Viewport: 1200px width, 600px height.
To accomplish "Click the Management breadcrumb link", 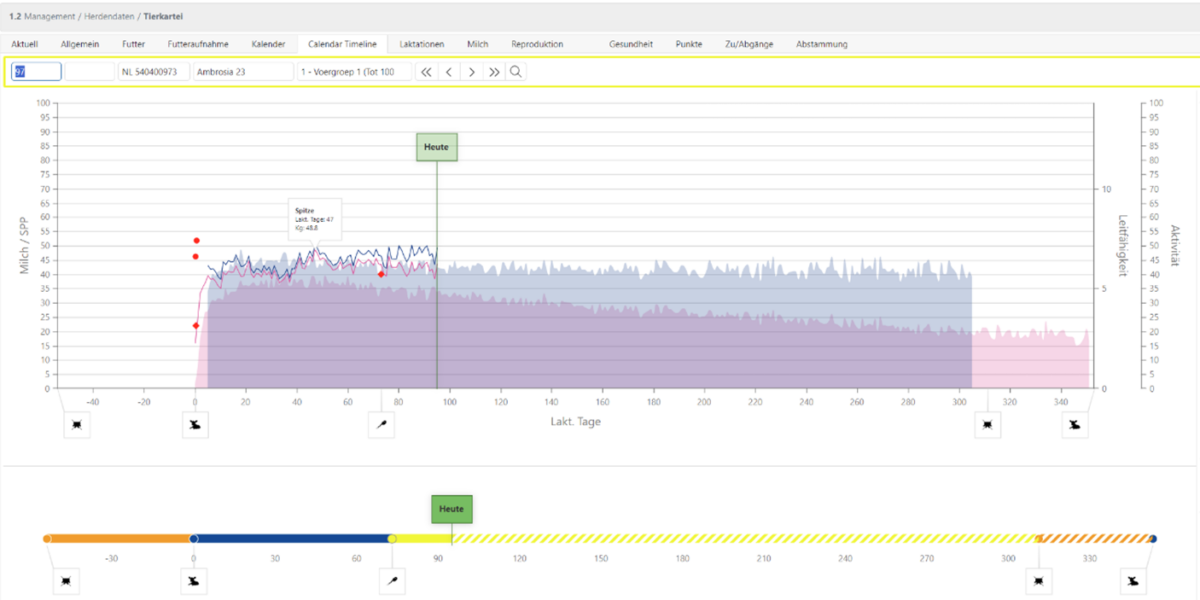I will pyautogui.click(x=52, y=17).
